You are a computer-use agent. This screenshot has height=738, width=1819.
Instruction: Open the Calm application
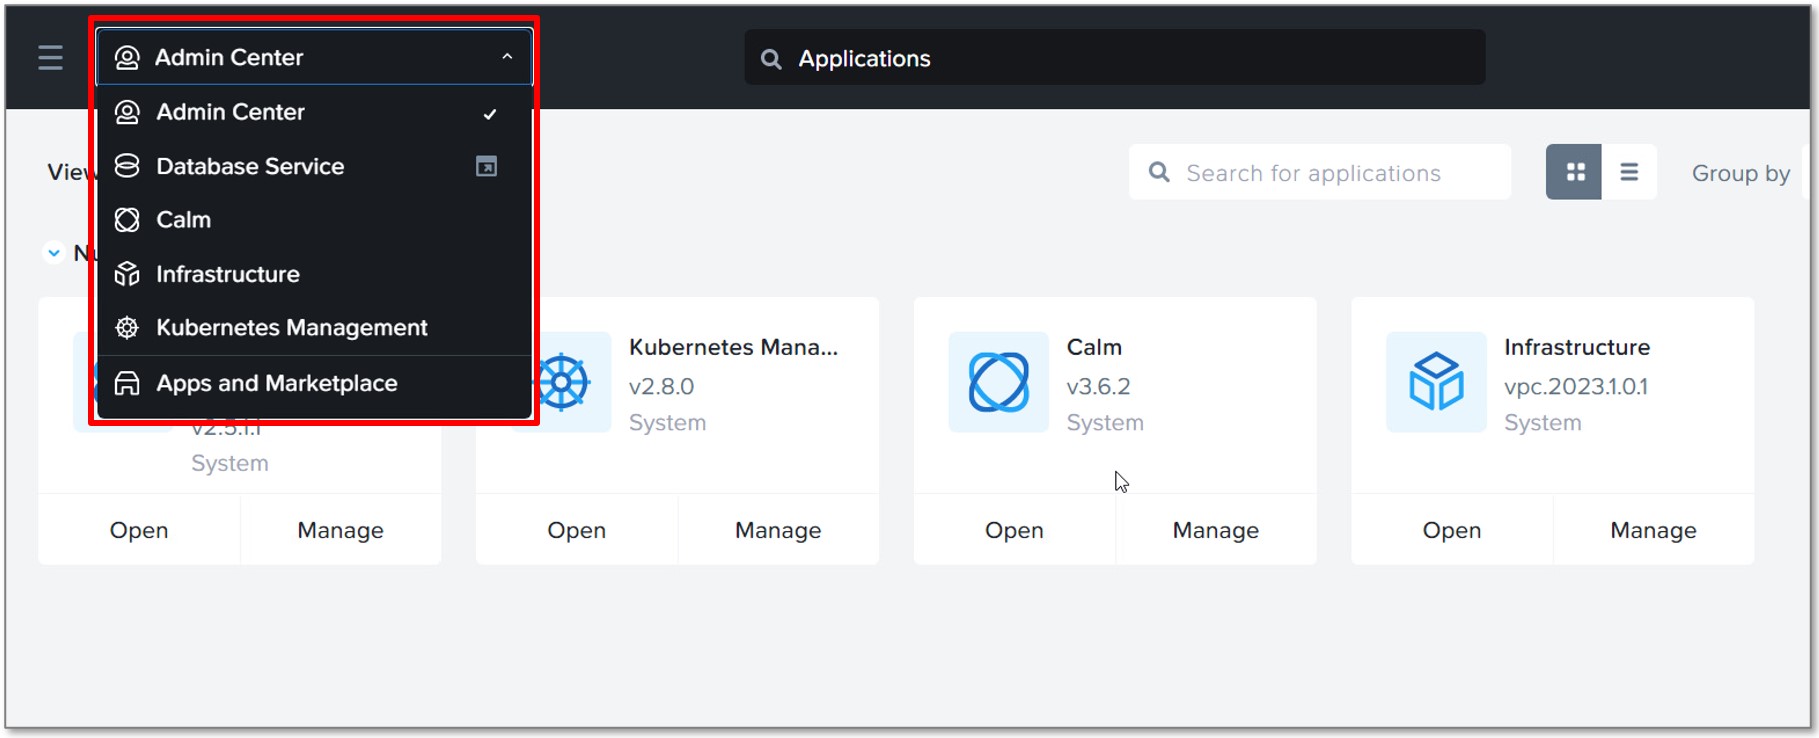pos(1014,530)
